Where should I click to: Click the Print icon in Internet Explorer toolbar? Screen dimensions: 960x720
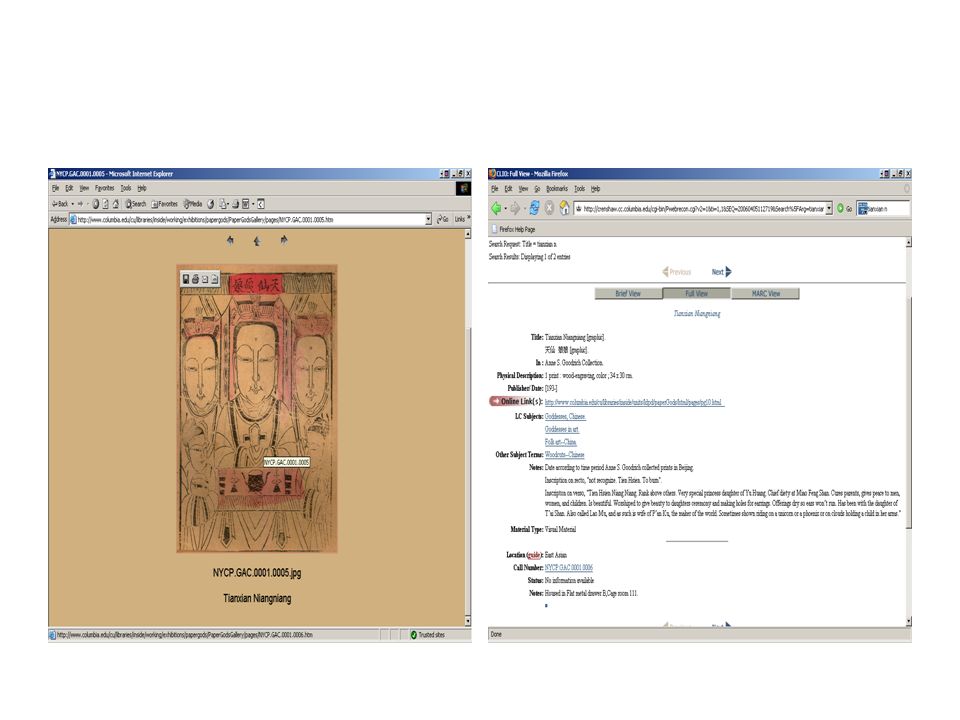point(236,204)
